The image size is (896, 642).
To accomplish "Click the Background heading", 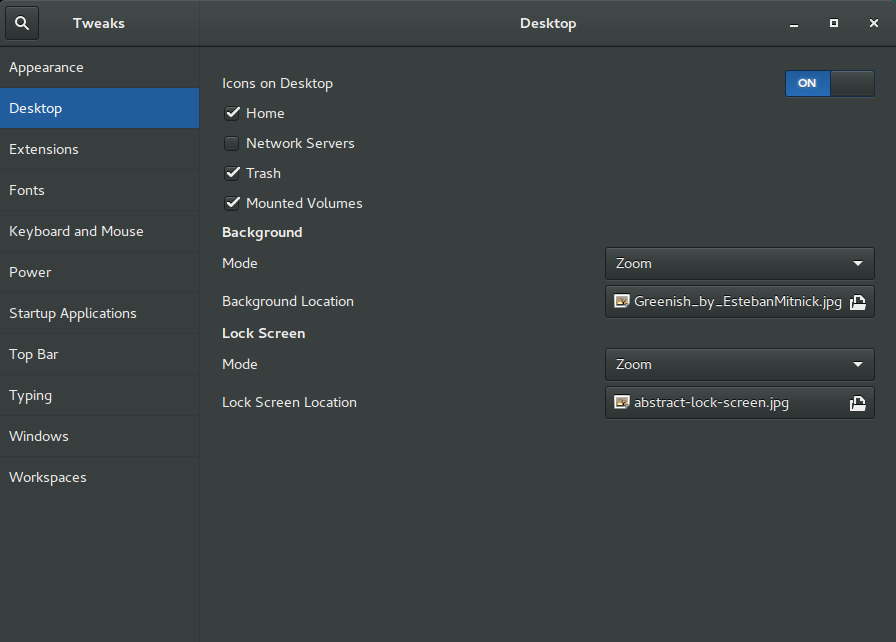I will (x=262, y=232).
